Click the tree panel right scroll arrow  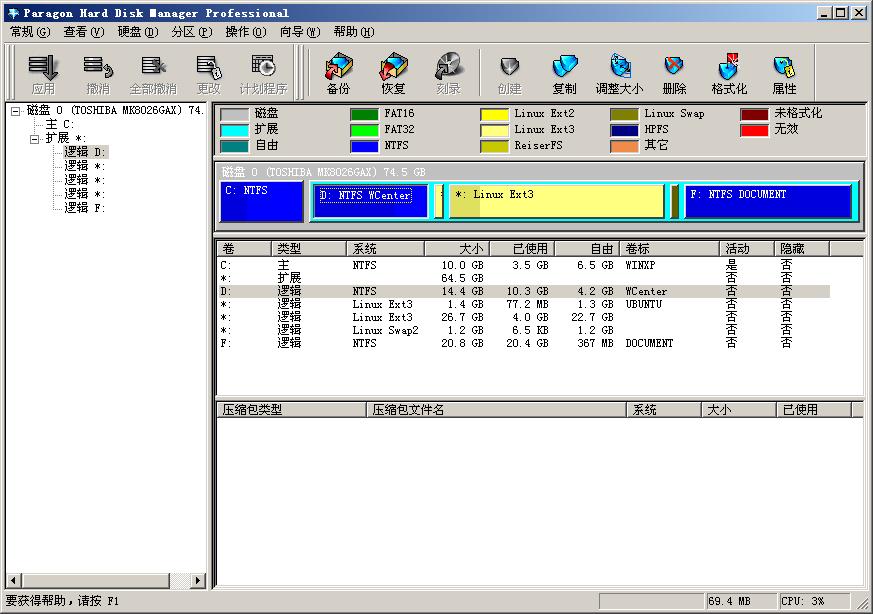198,581
